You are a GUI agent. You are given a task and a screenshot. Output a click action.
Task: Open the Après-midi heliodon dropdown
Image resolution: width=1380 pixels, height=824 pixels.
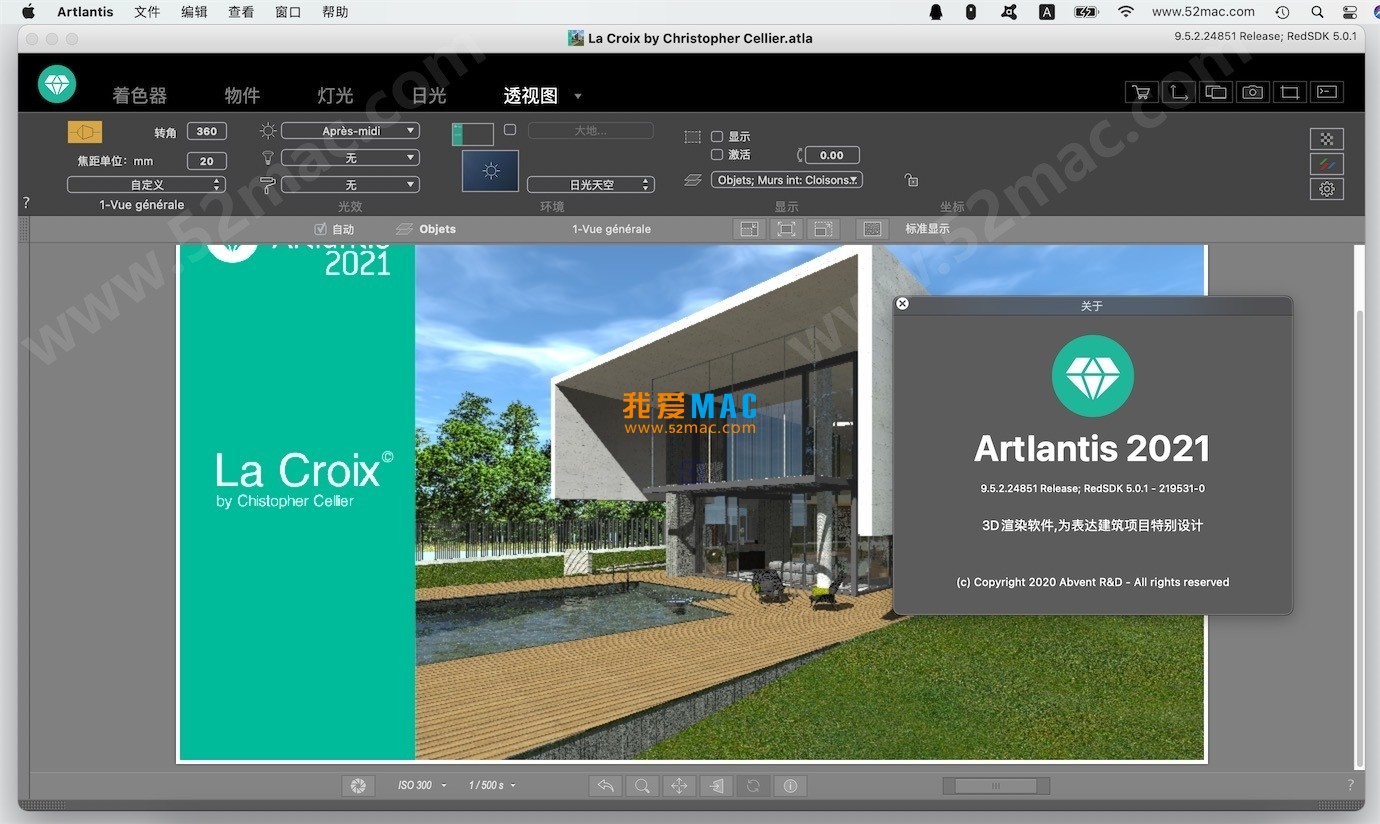(x=350, y=131)
